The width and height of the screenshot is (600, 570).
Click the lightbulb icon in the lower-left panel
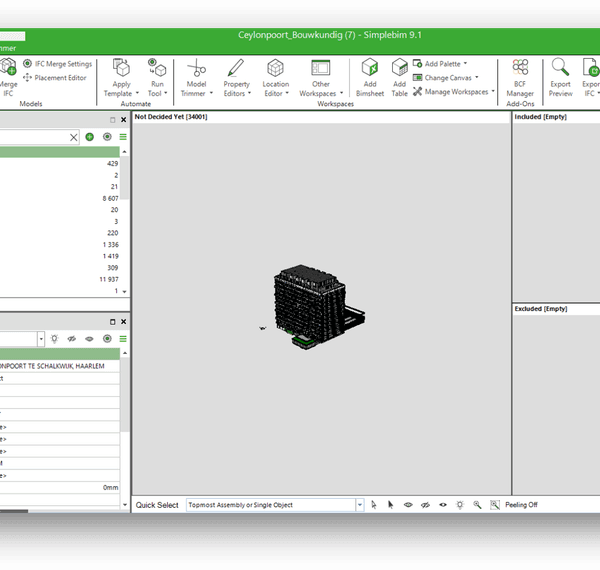pos(55,339)
